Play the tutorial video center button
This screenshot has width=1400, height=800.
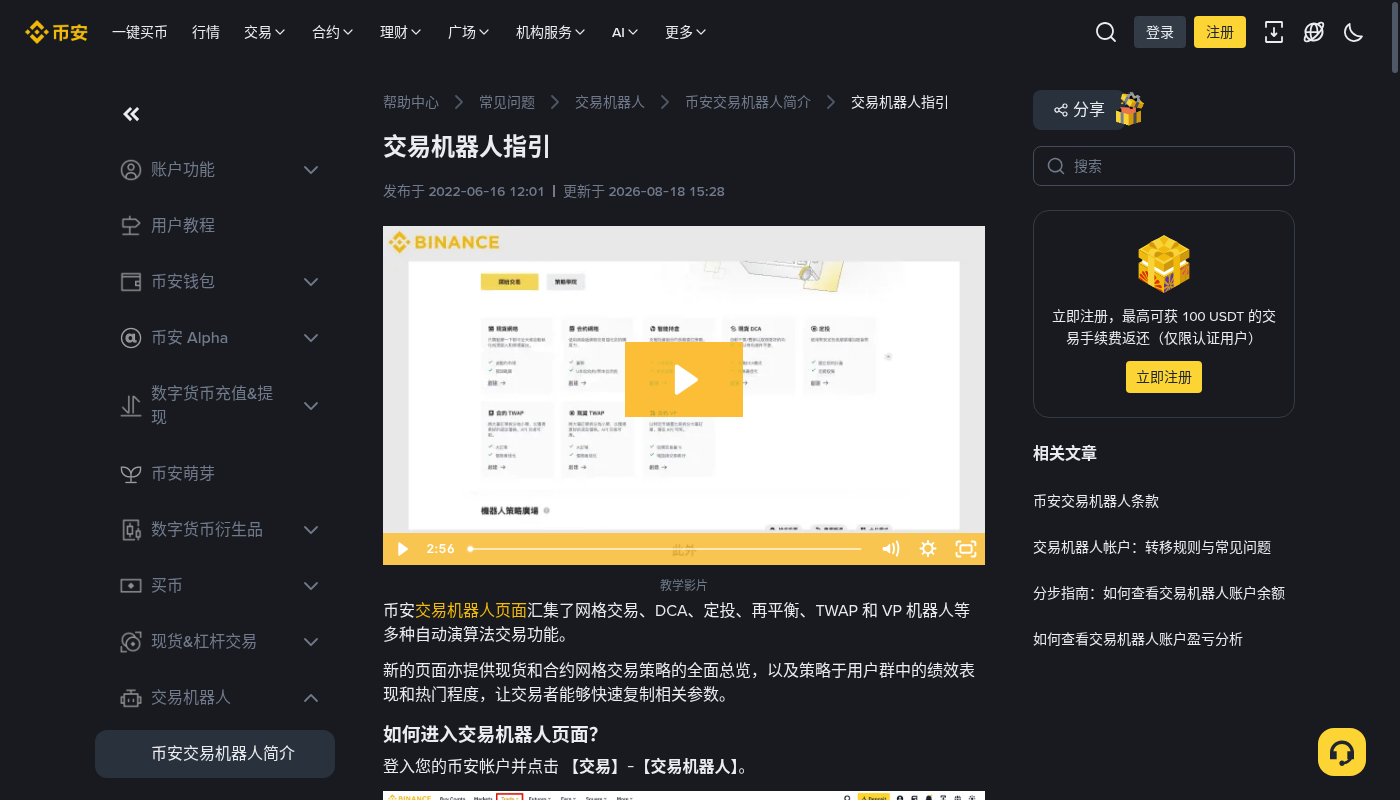pos(684,379)
